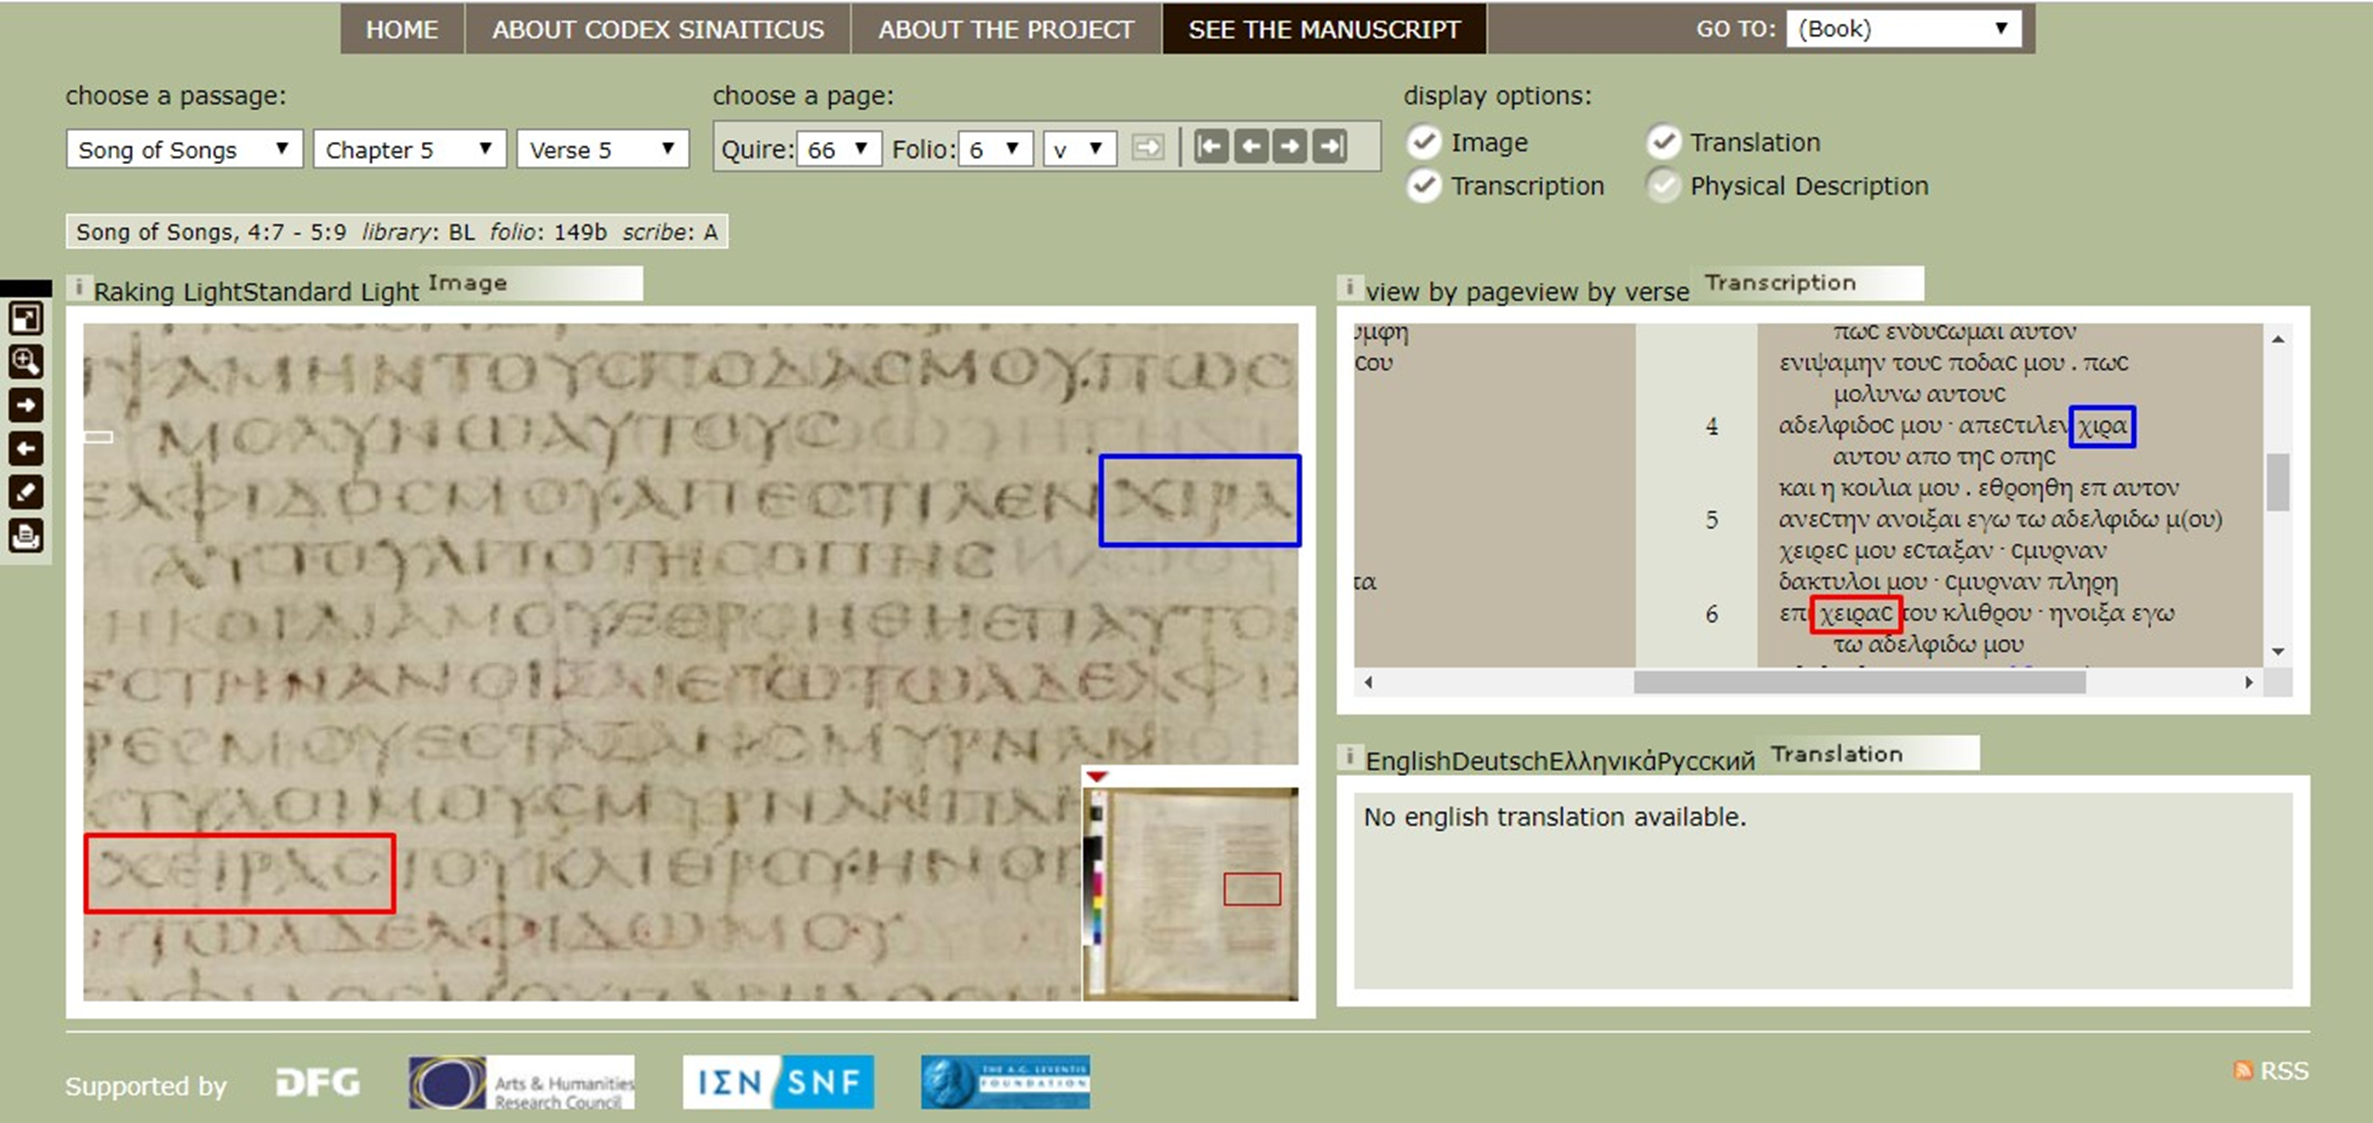
Task: Open SEE THE MANUSCRIPT menu item
Action: tap(1324, 29)
